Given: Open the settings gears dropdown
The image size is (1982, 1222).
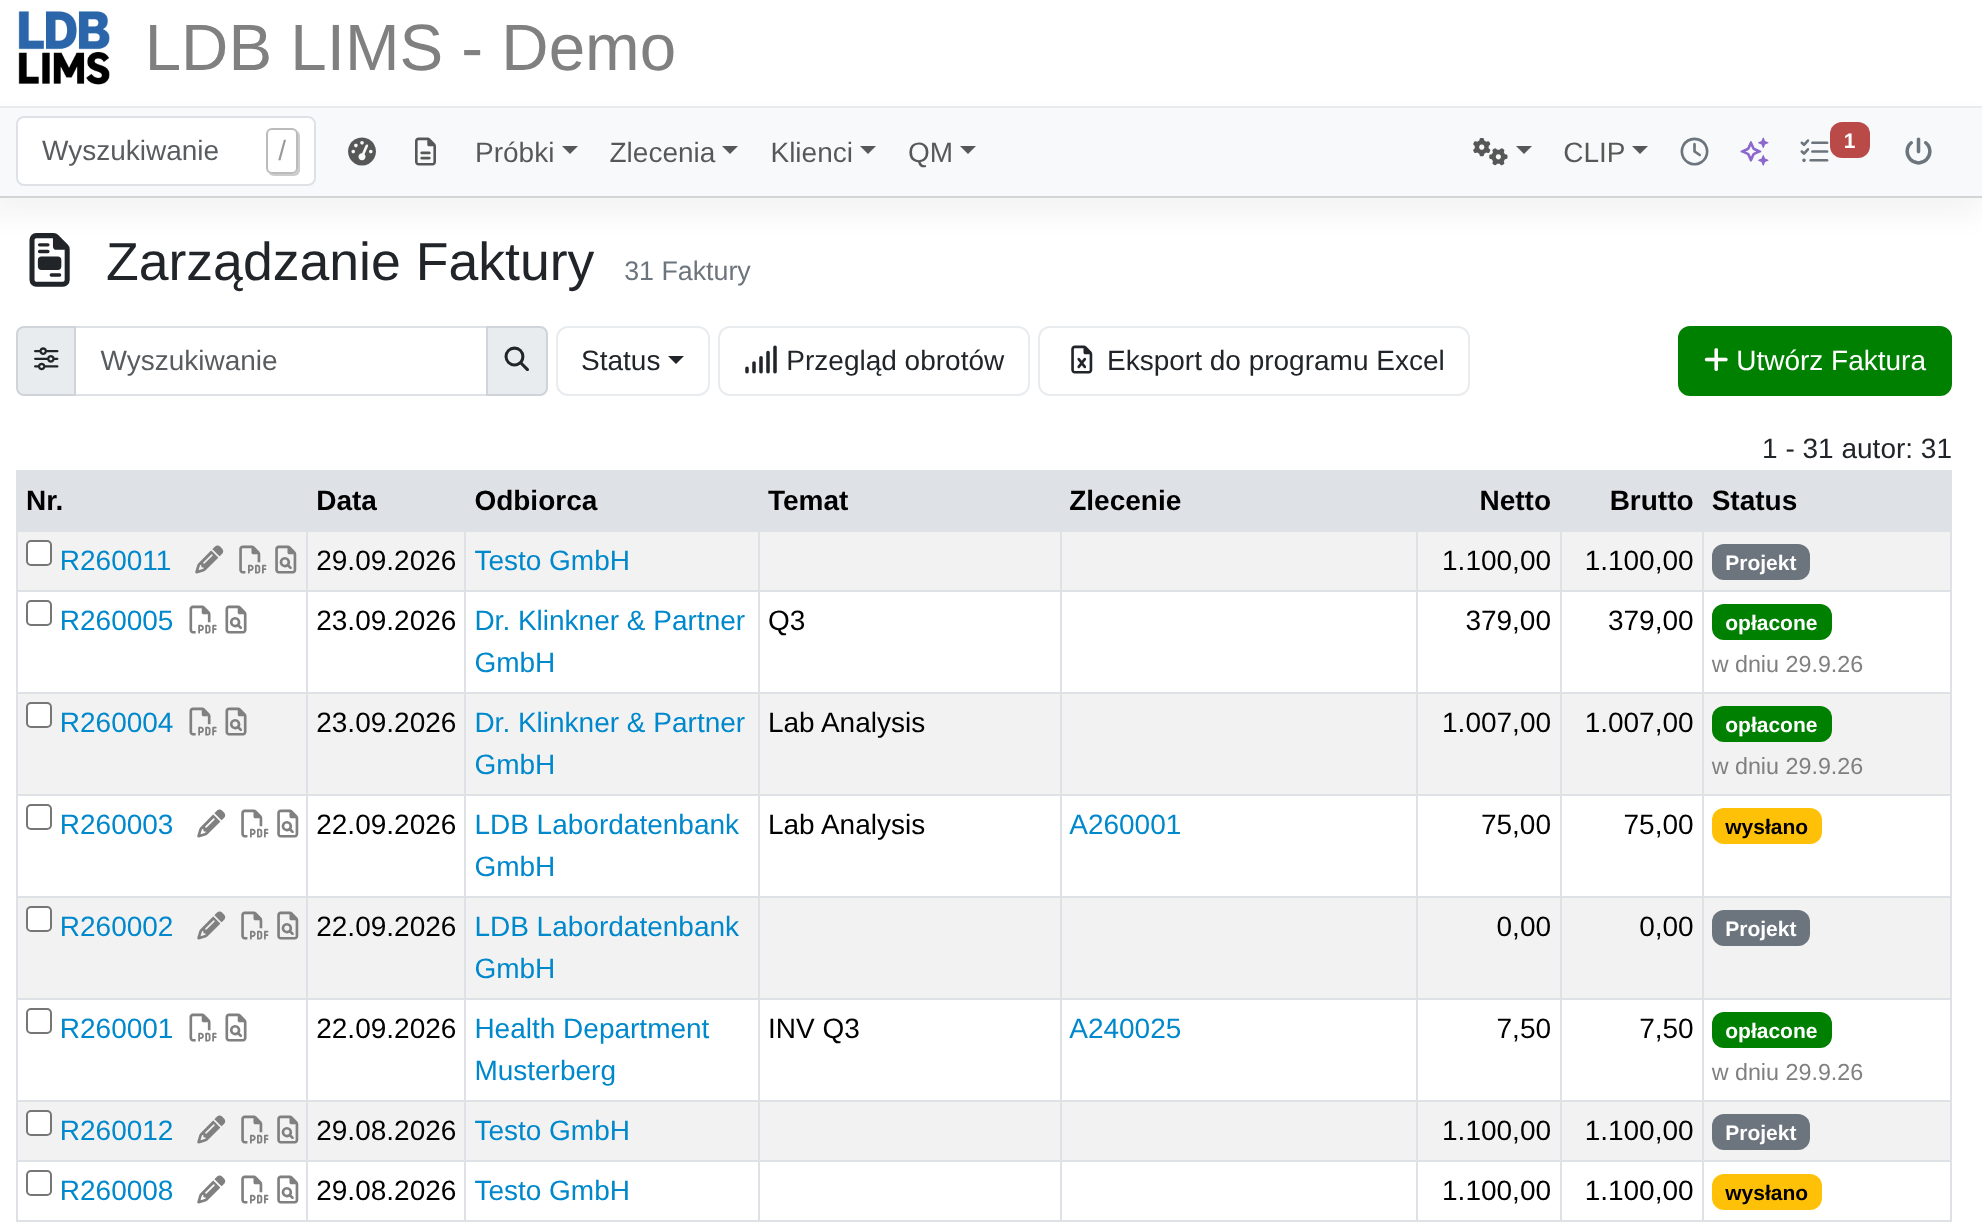Looking at the screenshot, I should pos(1502,152).
